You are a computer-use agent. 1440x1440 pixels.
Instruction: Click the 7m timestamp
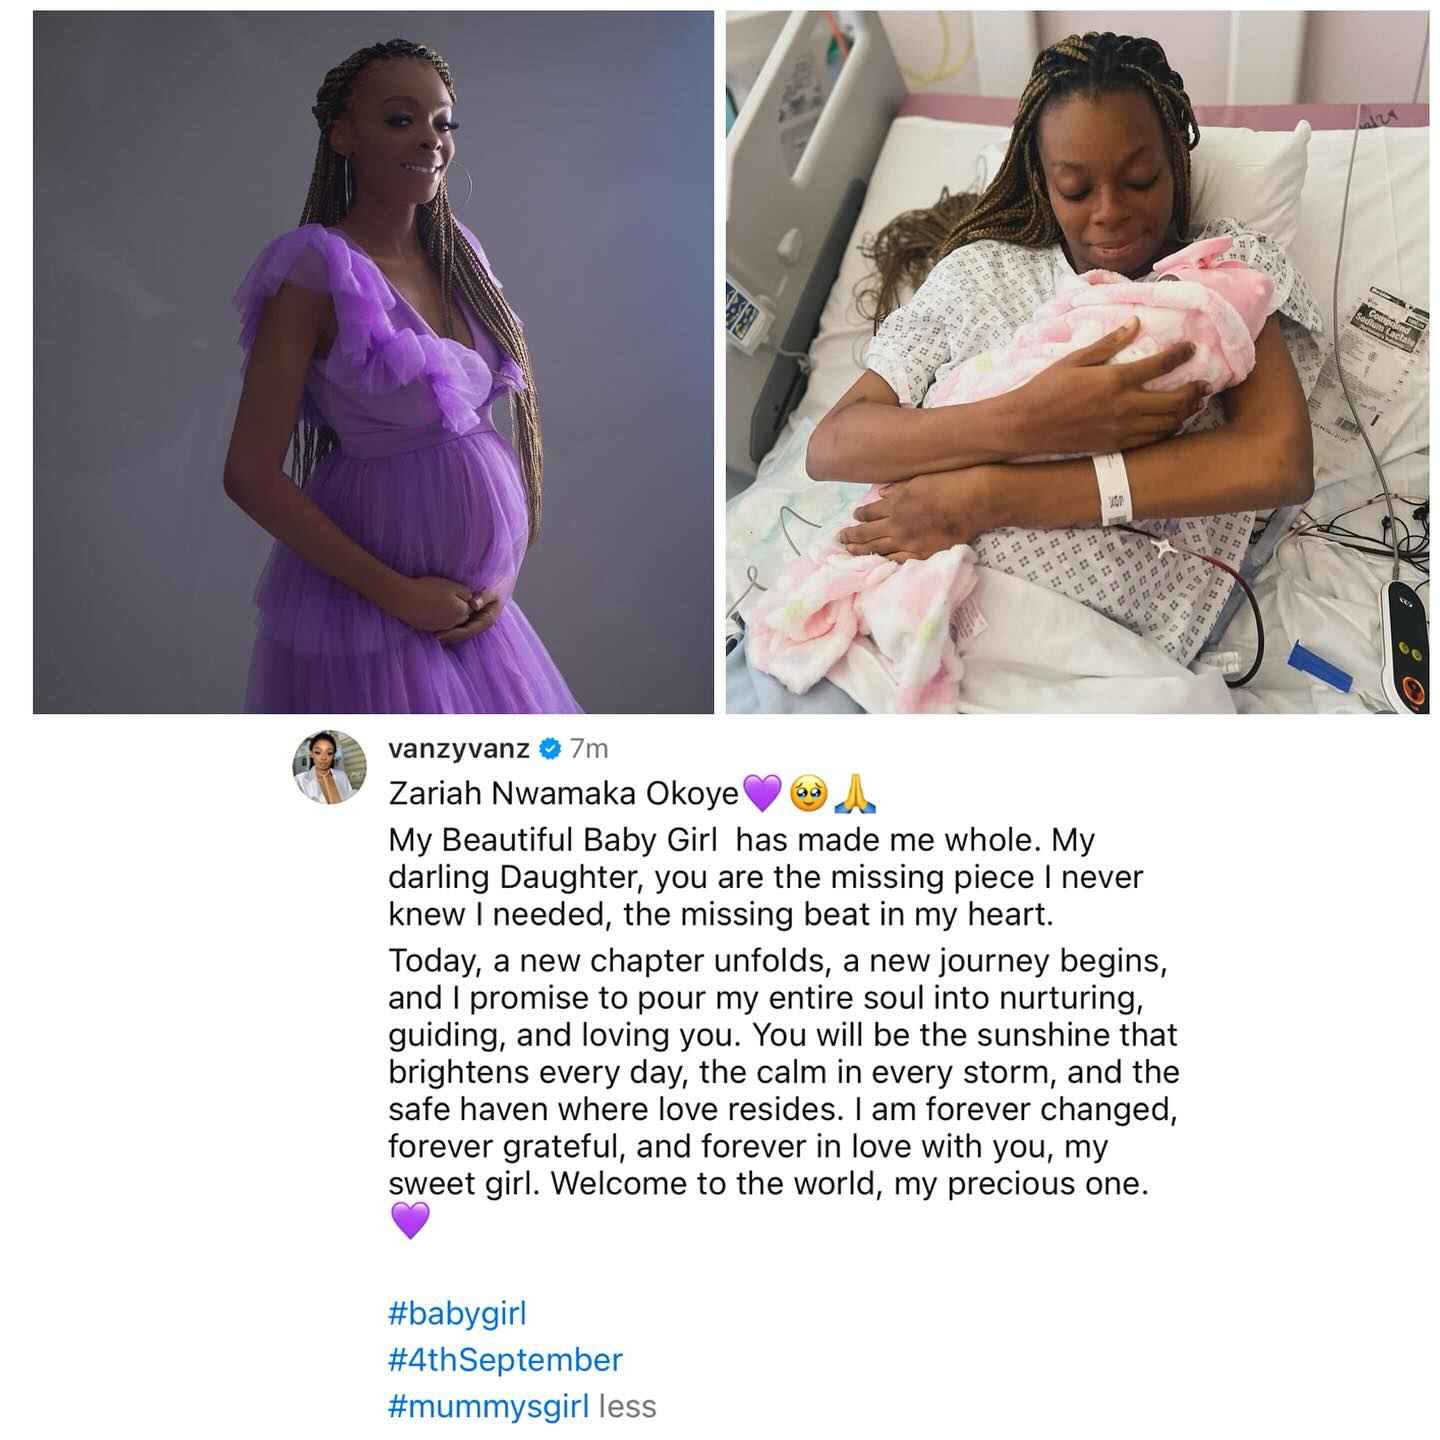(x=588, y=747)
